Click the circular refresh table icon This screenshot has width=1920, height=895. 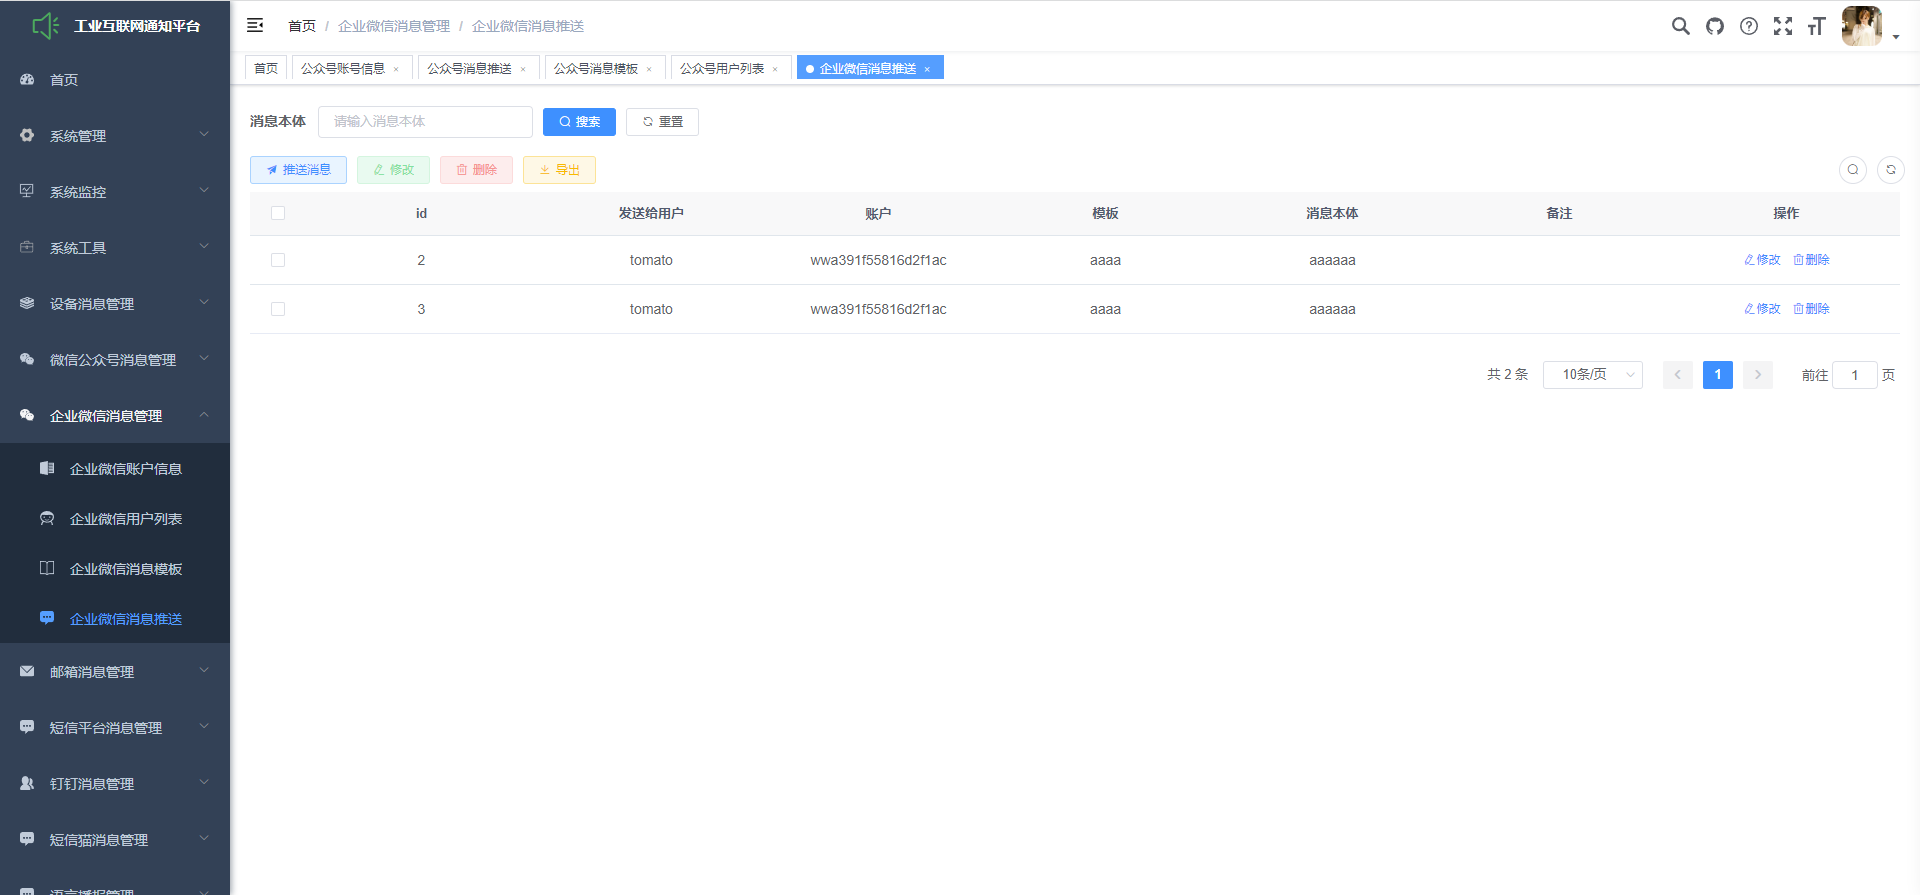click(1891, 170)
